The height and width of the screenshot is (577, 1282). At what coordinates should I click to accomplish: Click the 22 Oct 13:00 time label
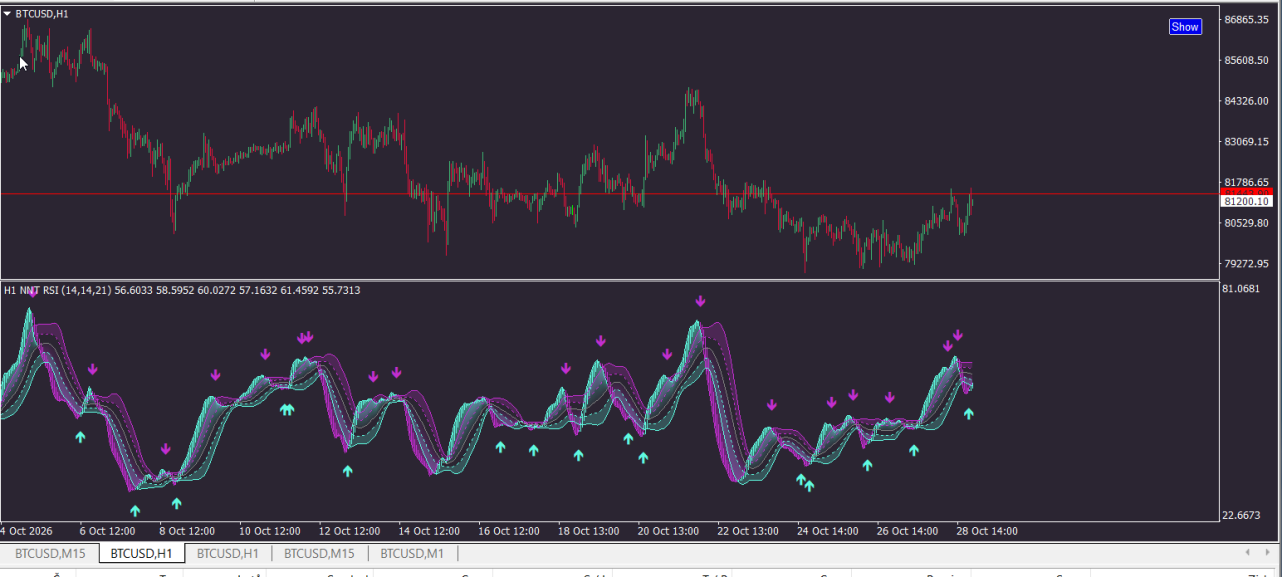(749, 531)
